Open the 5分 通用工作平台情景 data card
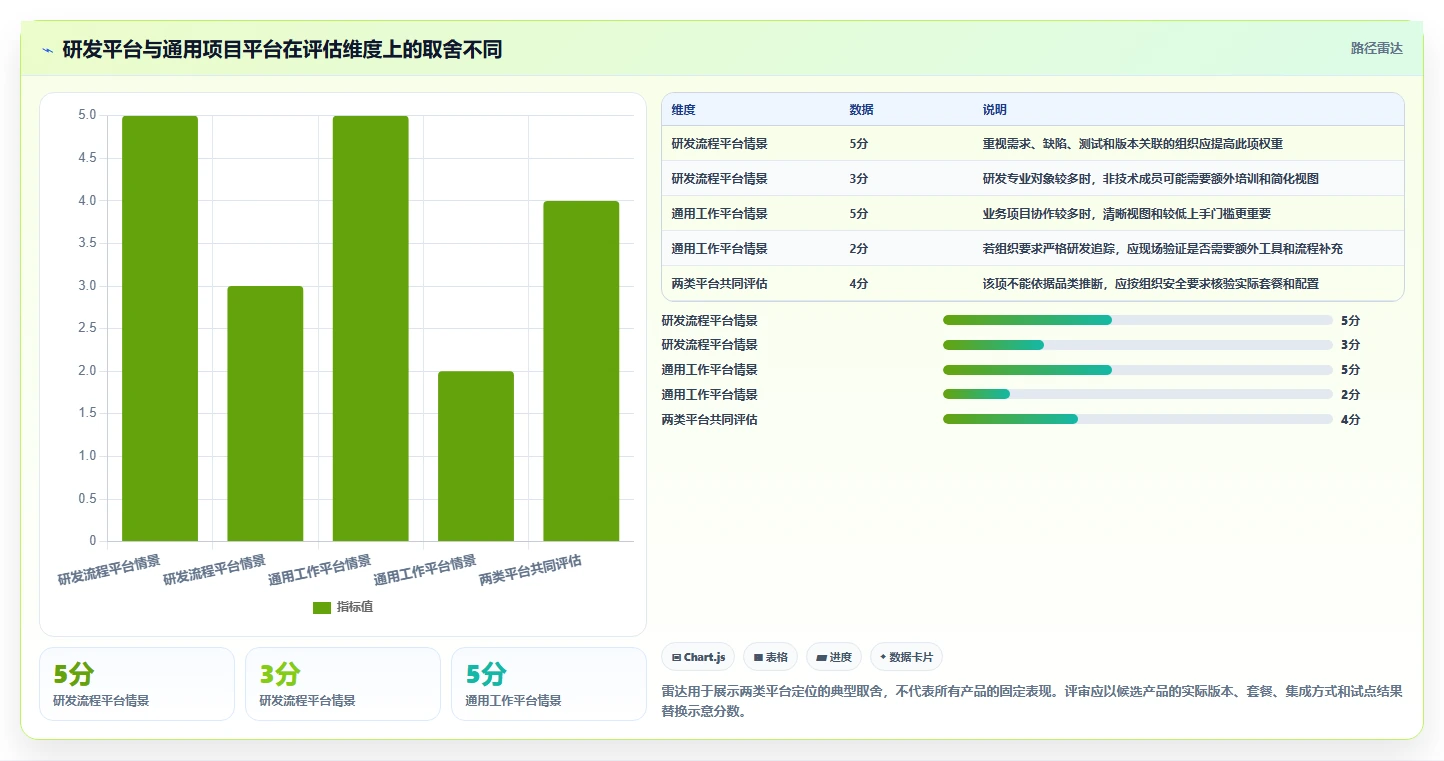 [549, 684]
